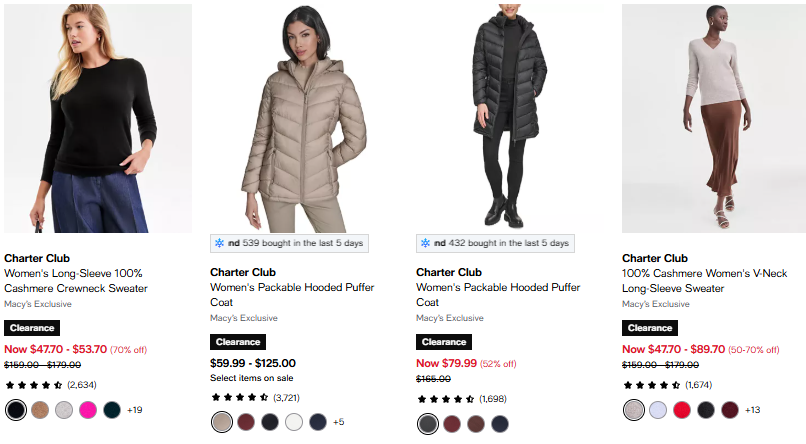Click 539 bought in last 5 days badge
Image resolution: width=806 pixels, height=444 pixels.
289,243
